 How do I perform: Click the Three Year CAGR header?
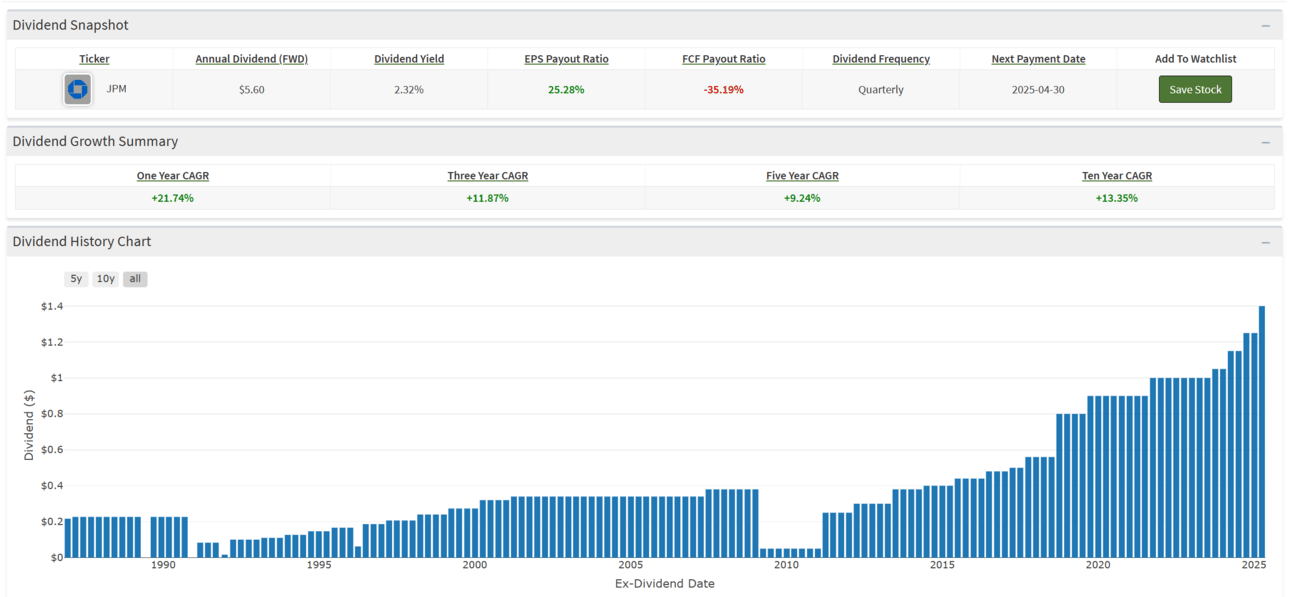pyautogui.click(x=488, y=175)
